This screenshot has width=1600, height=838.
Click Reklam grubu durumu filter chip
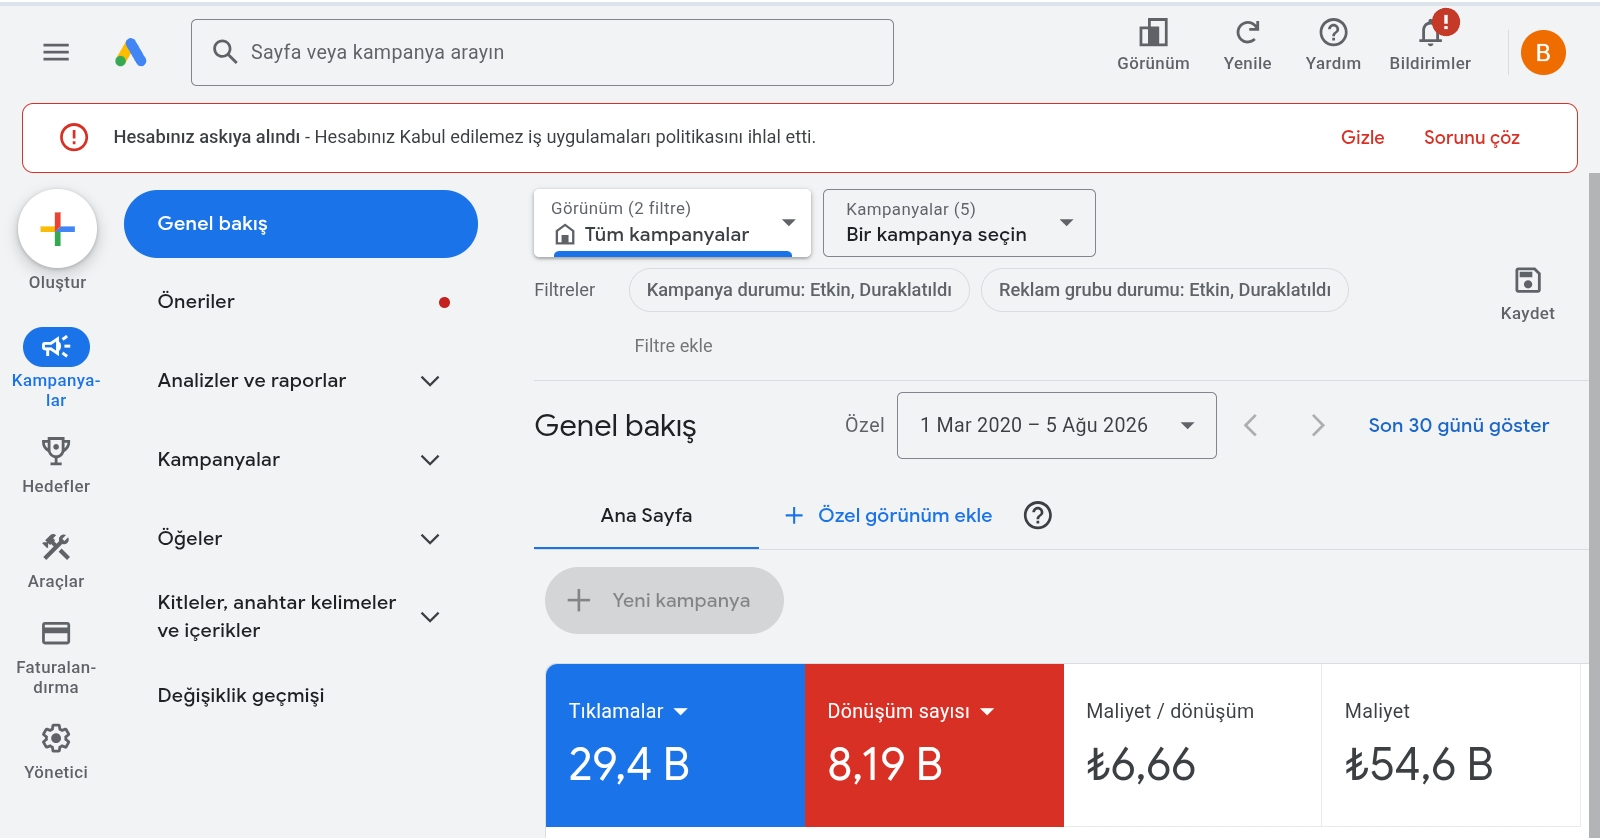tap(1164, 290)
